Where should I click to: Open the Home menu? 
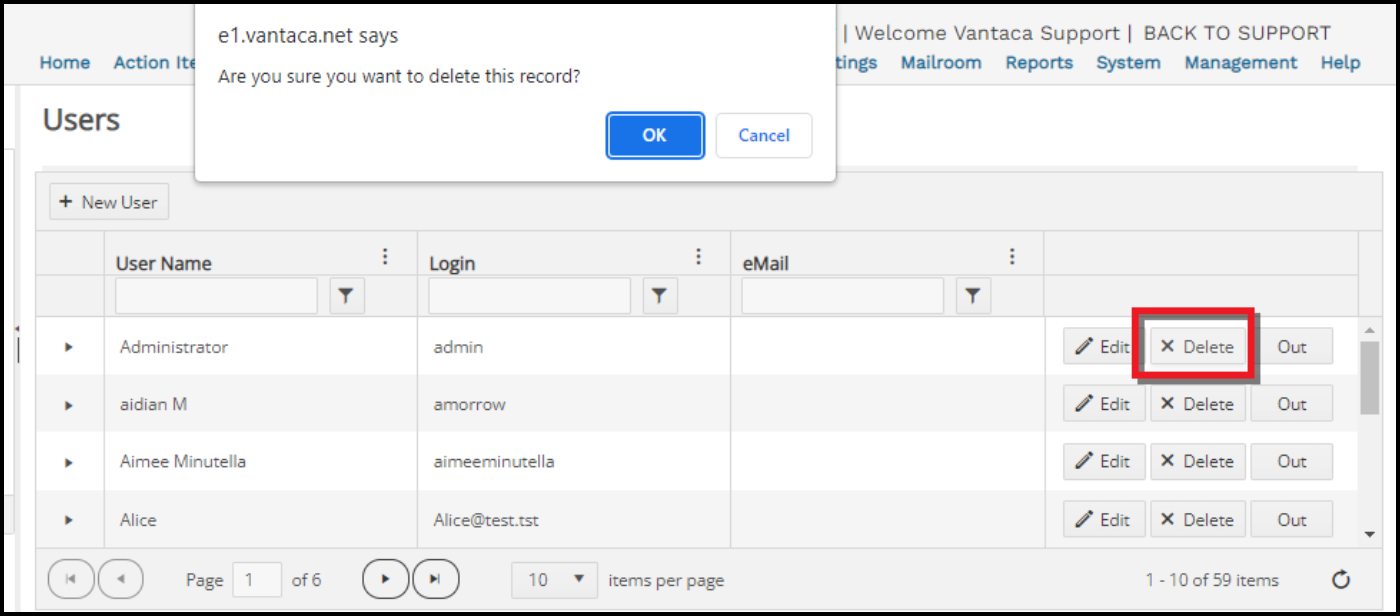(65, 62)
